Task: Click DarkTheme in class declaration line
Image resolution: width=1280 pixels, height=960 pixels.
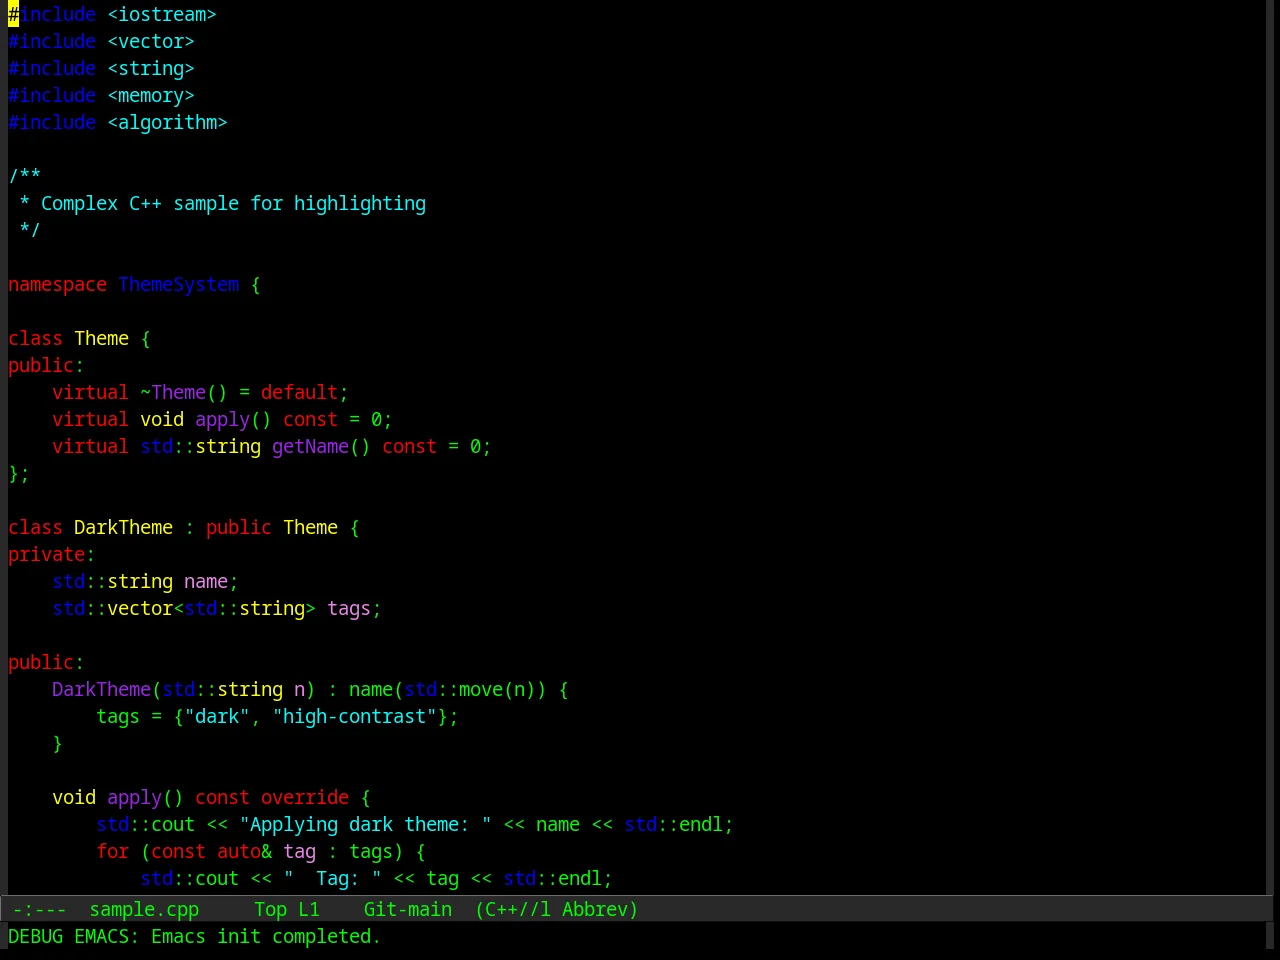Action: coord(123,527)
